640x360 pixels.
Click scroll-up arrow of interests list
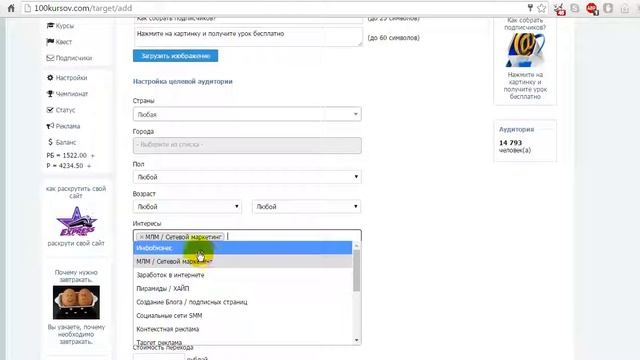(x=356, y=245)
